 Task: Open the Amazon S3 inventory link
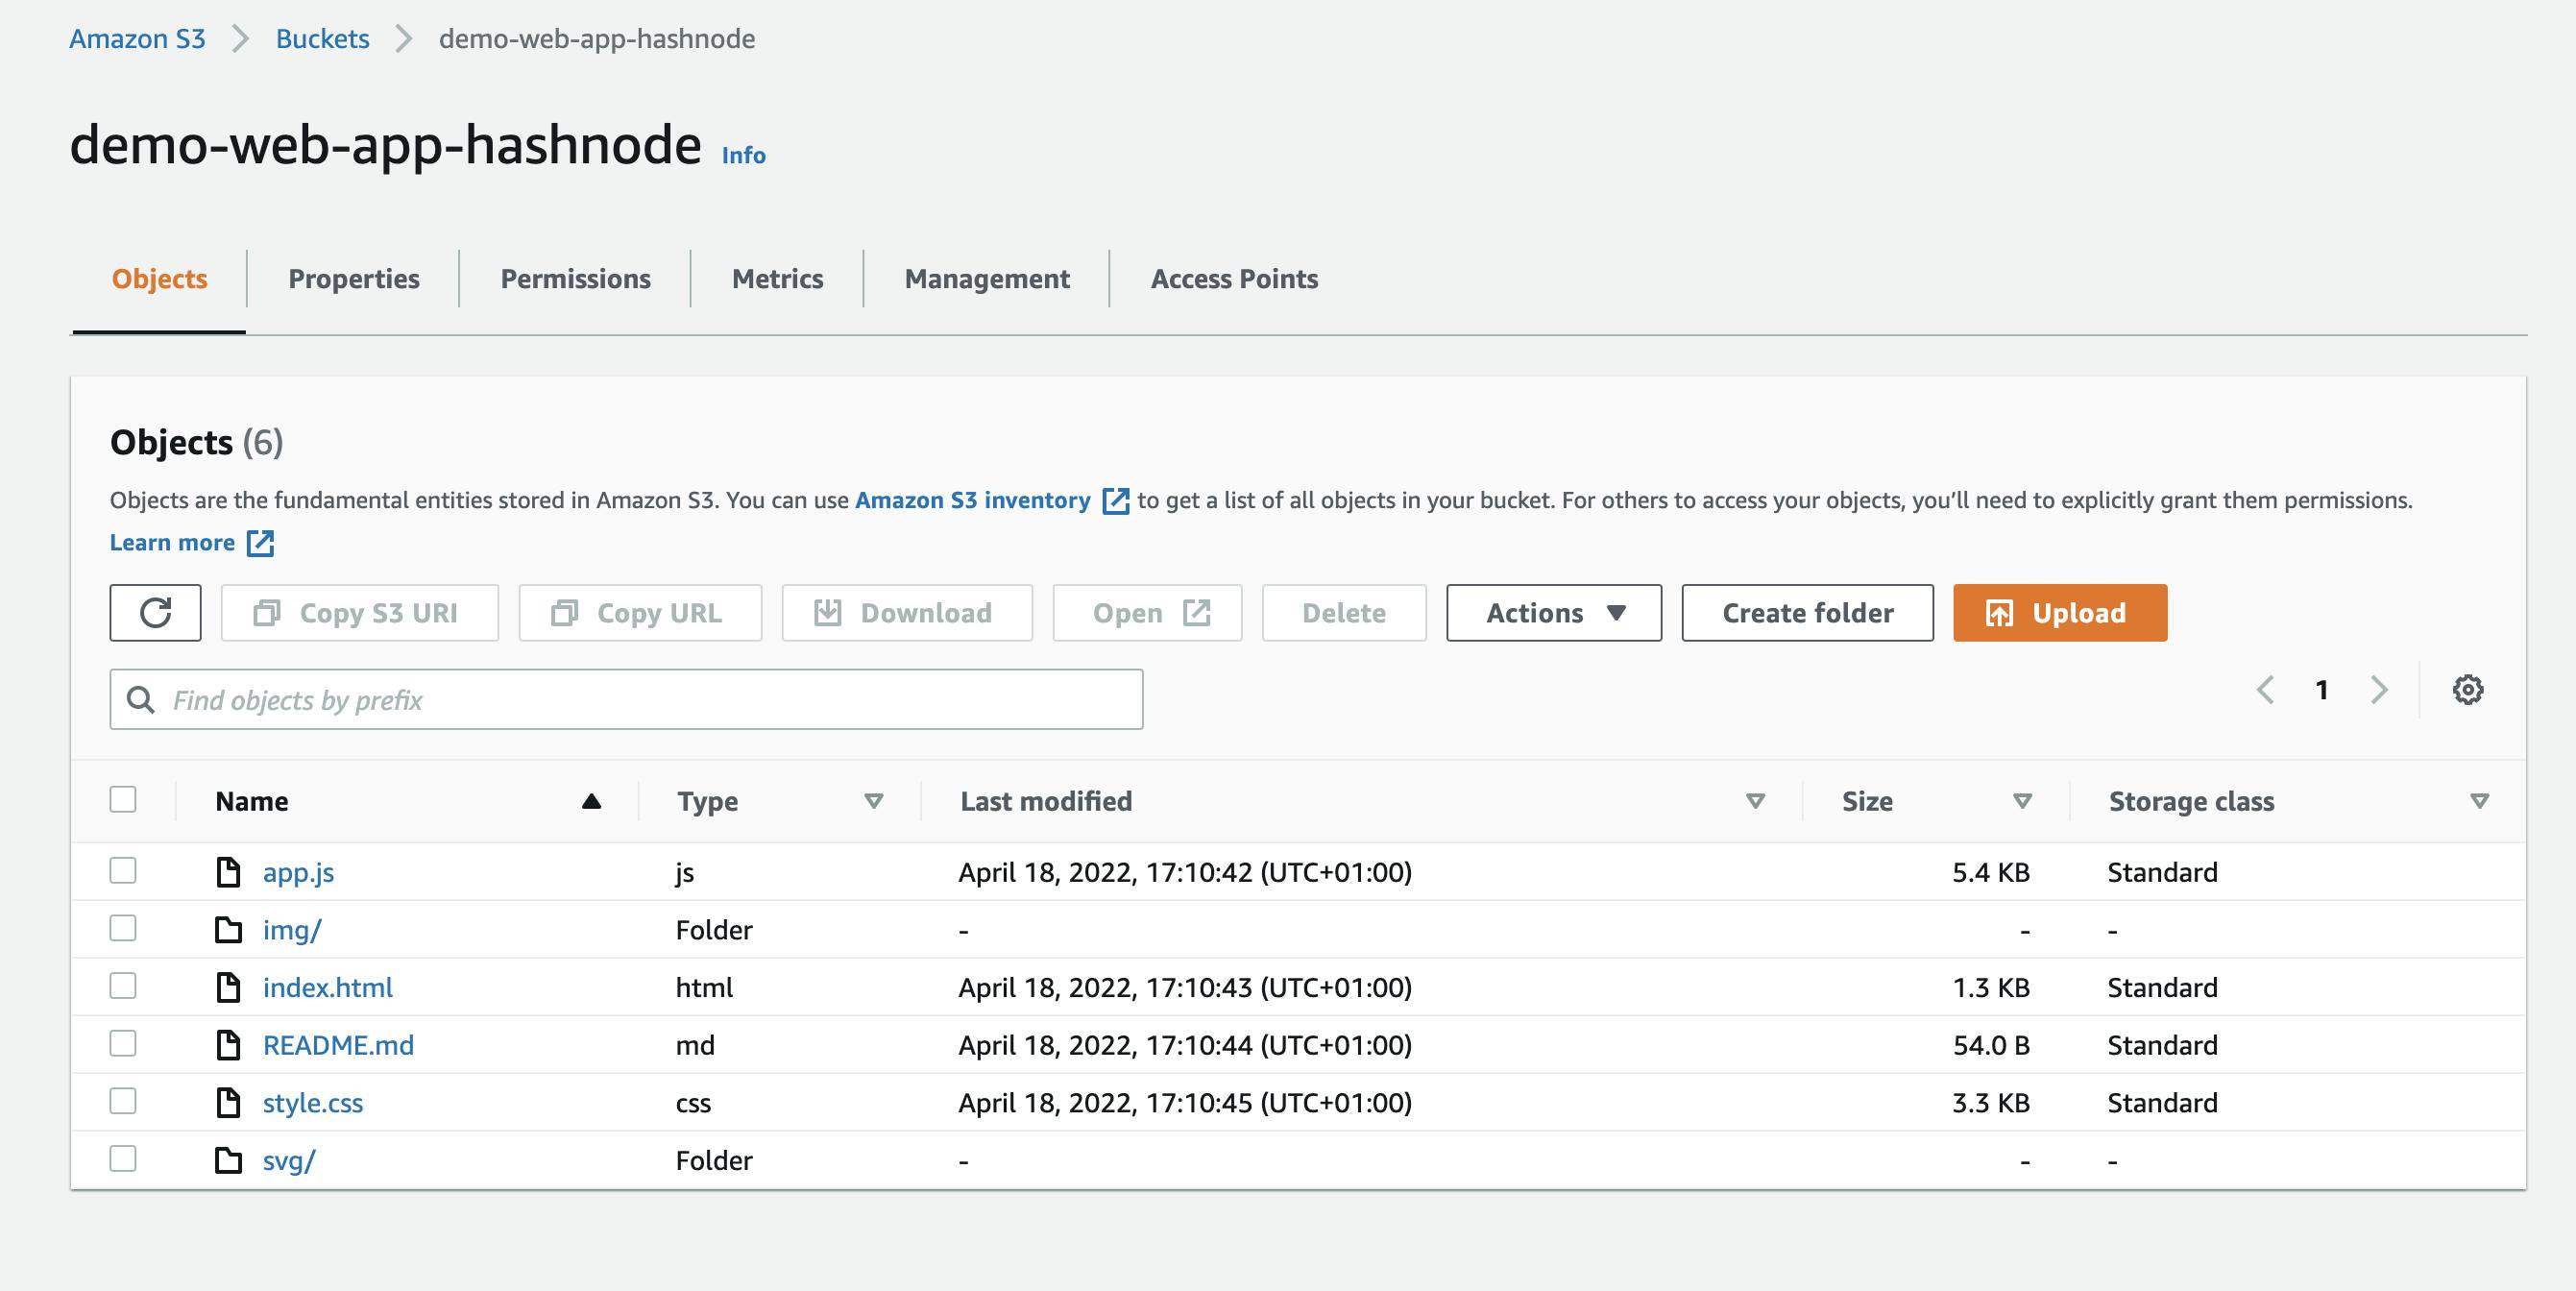click(x=973, y=501)
